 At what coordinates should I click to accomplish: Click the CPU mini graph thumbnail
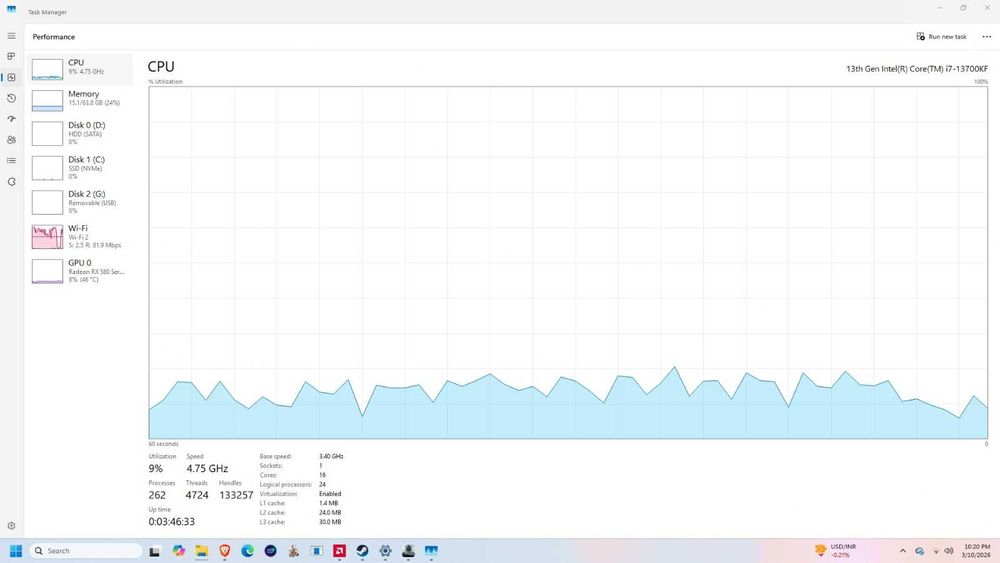pos(47,69)
